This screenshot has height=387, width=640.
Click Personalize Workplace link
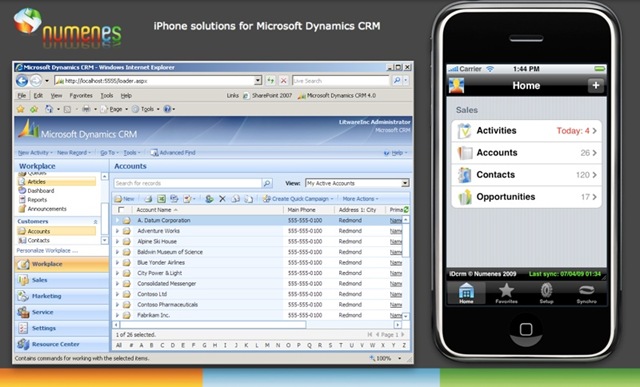coord(47,251)
